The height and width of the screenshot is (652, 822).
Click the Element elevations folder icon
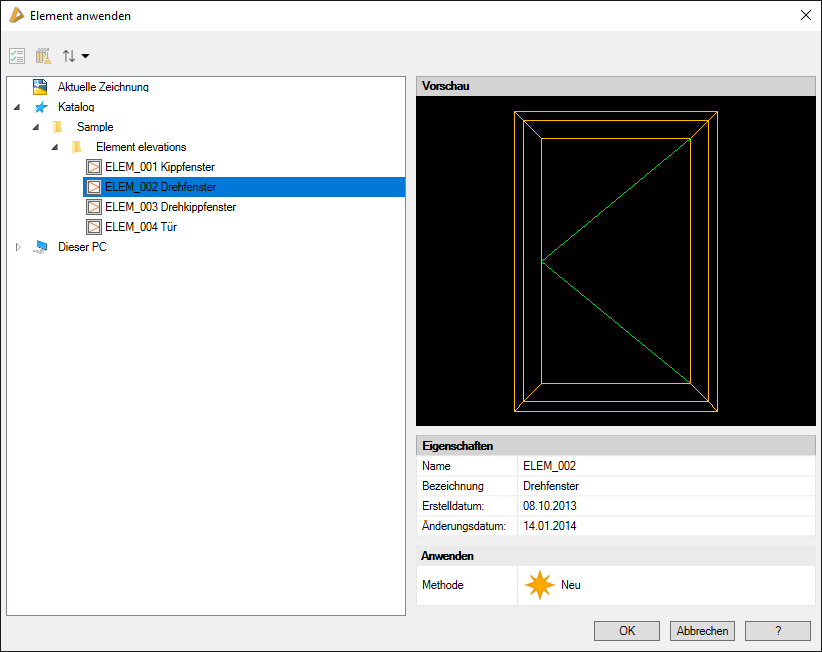(x=78, y=147)
